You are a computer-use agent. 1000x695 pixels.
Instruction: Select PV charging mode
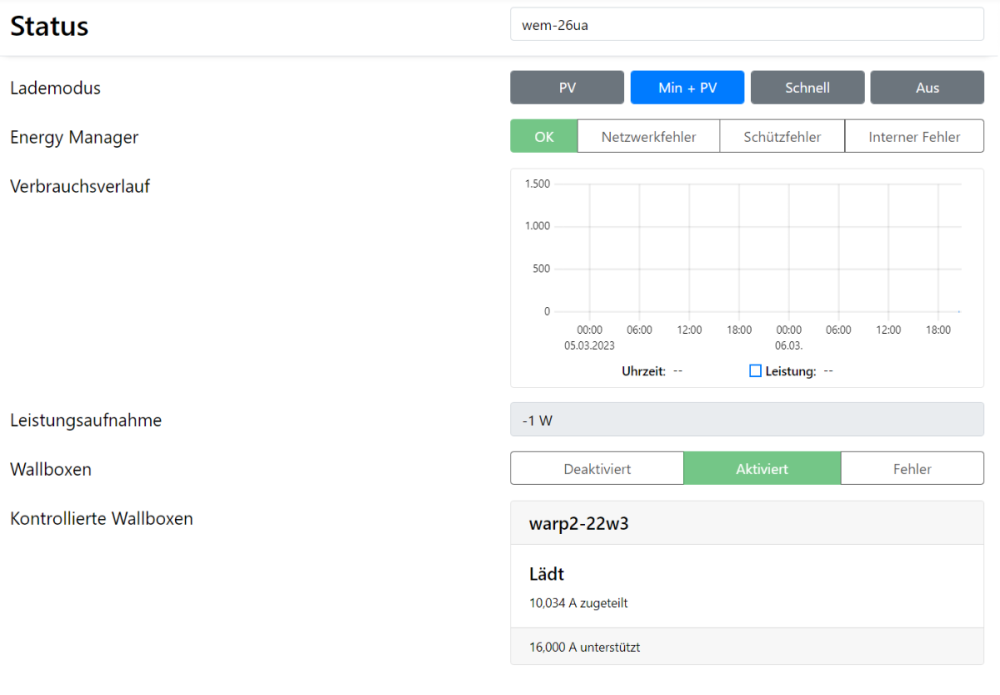click(567, 88)
